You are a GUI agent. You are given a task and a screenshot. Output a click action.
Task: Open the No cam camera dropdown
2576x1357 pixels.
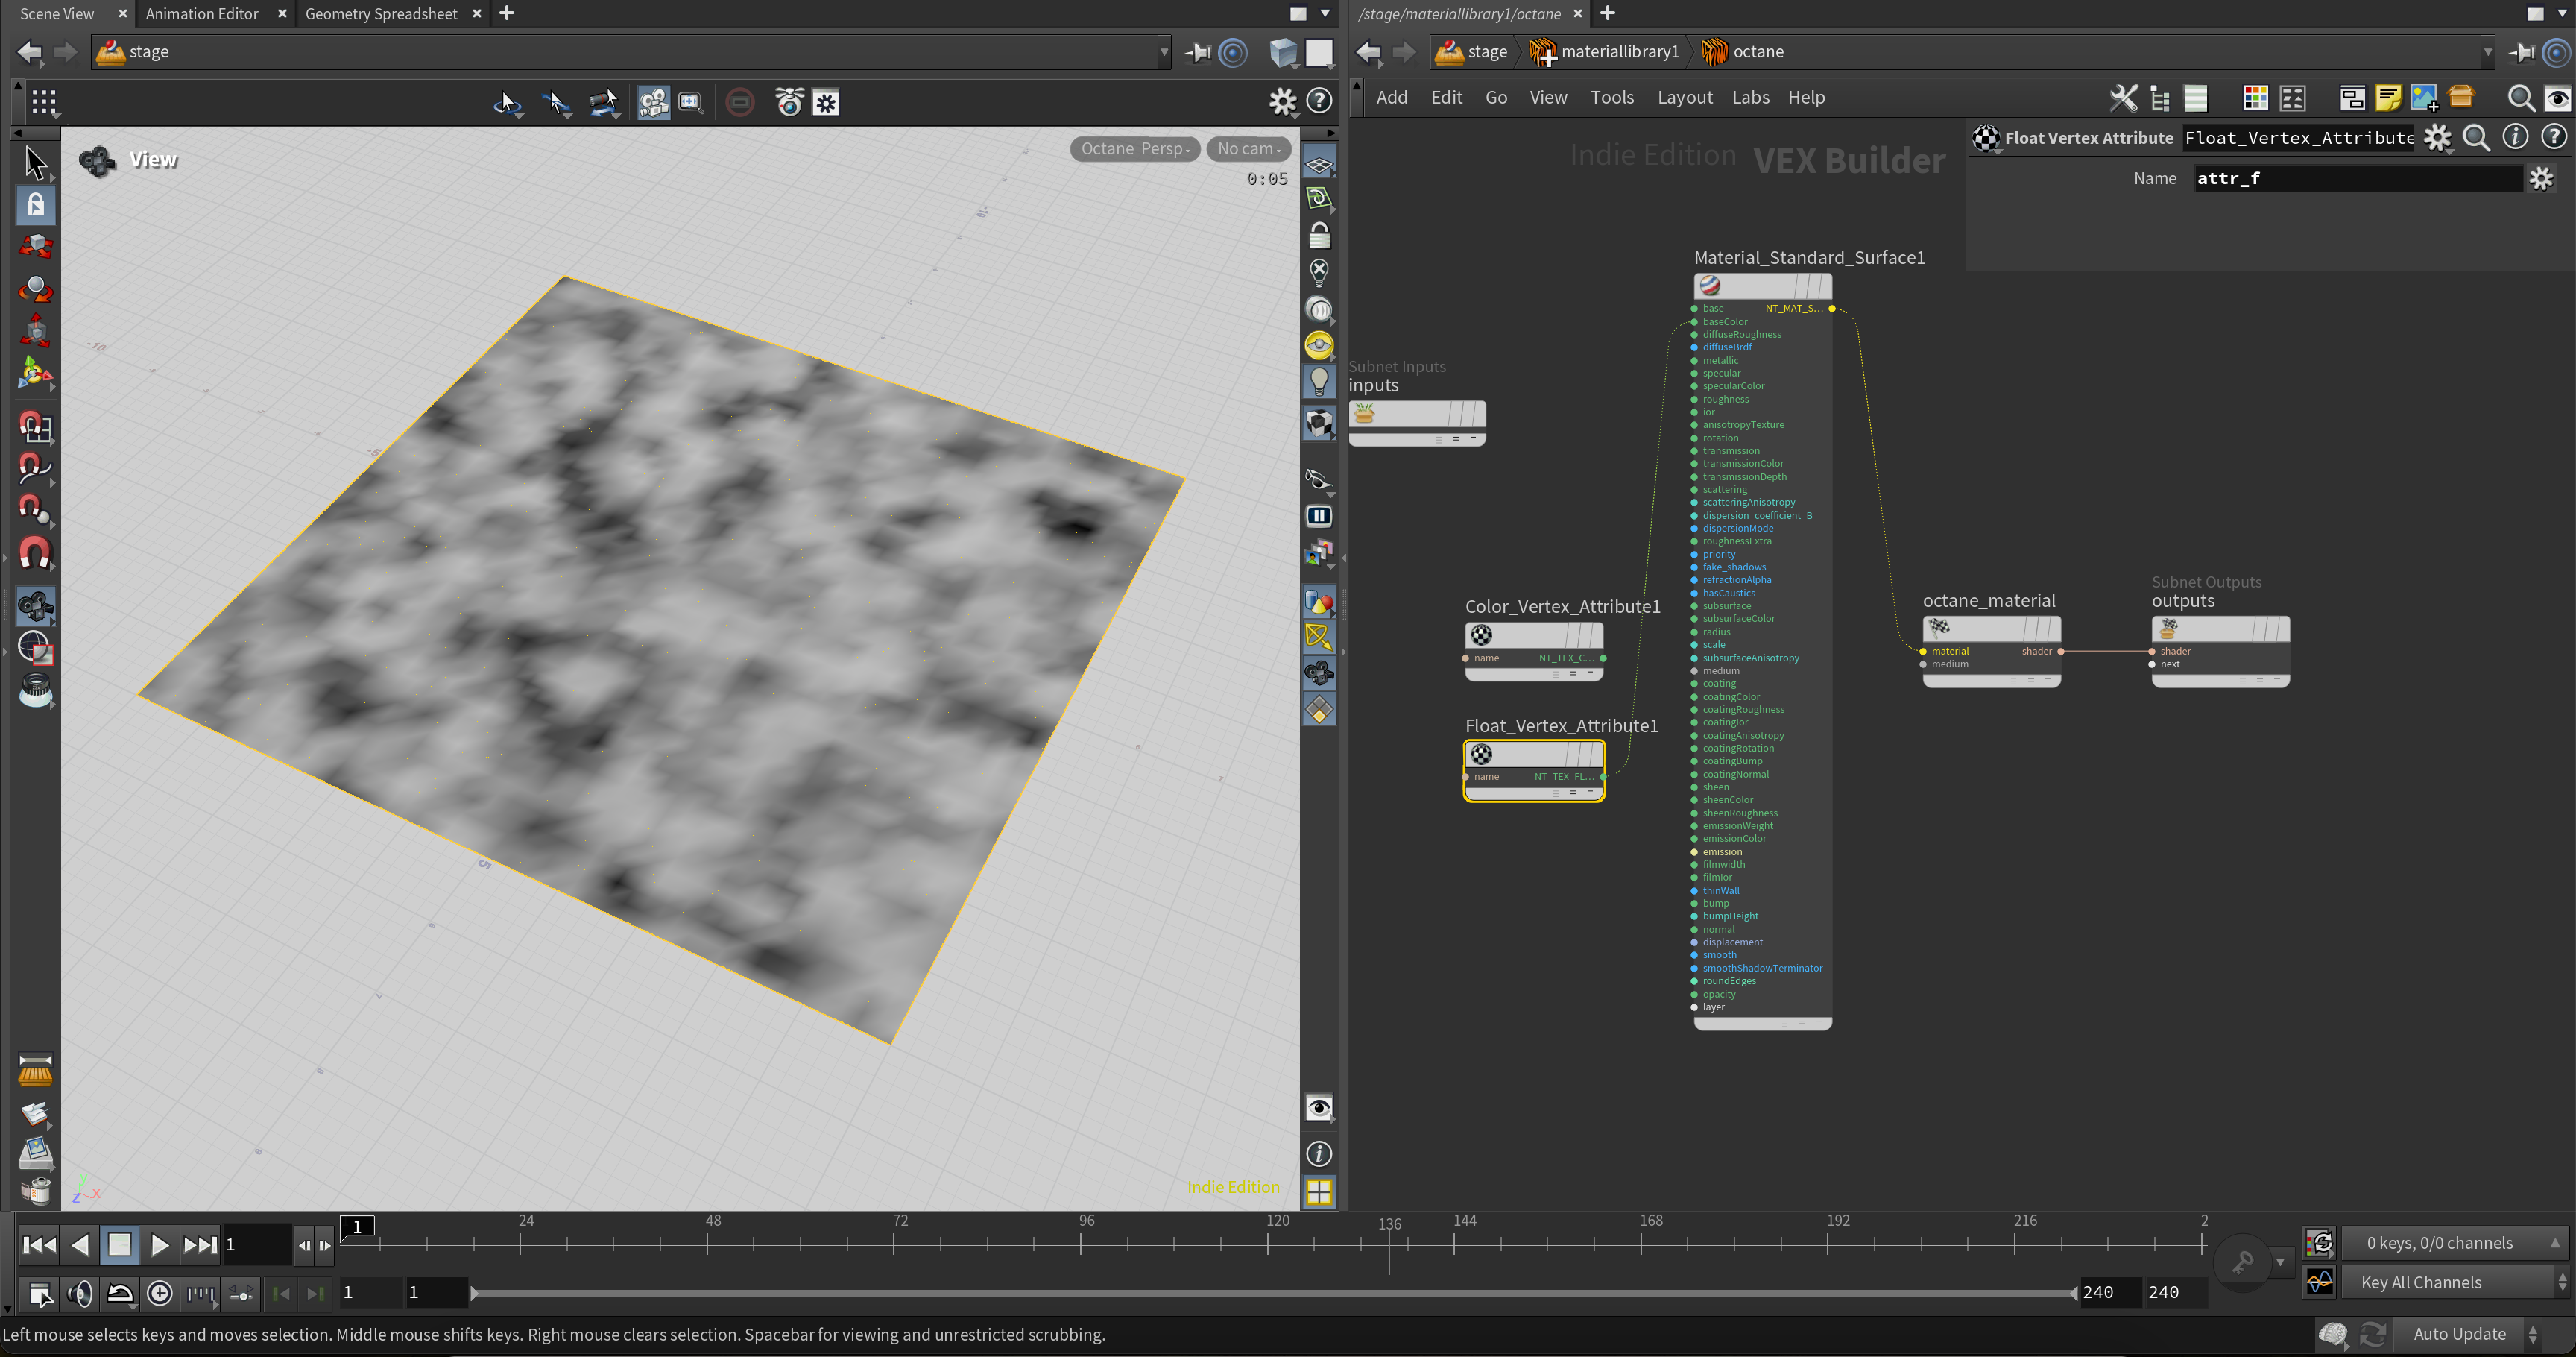[1248, 149]
